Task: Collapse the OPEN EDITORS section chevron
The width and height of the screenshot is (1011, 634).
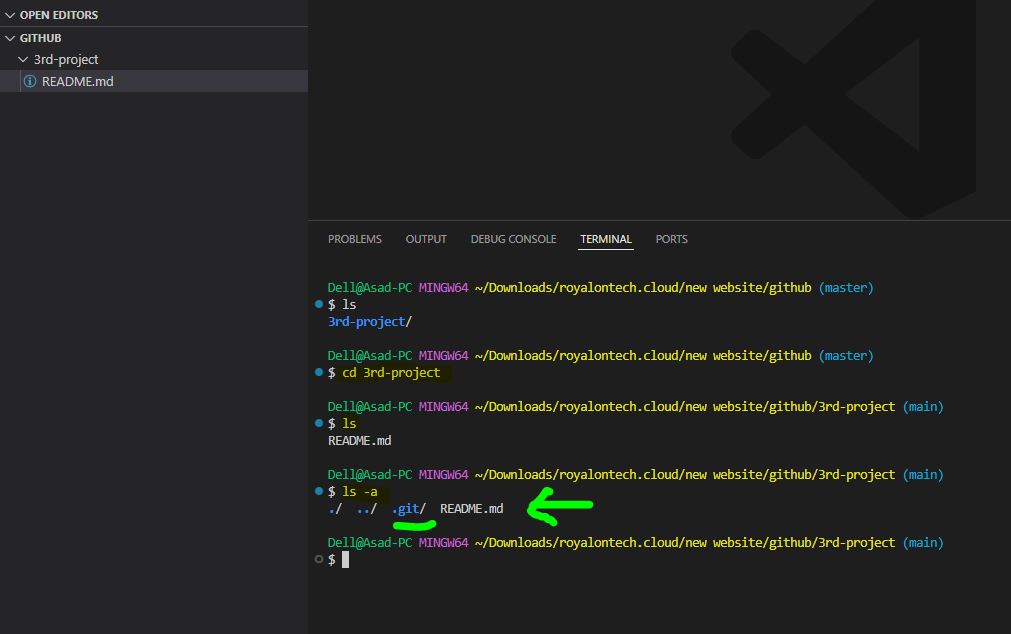Action: click(10, 15)
